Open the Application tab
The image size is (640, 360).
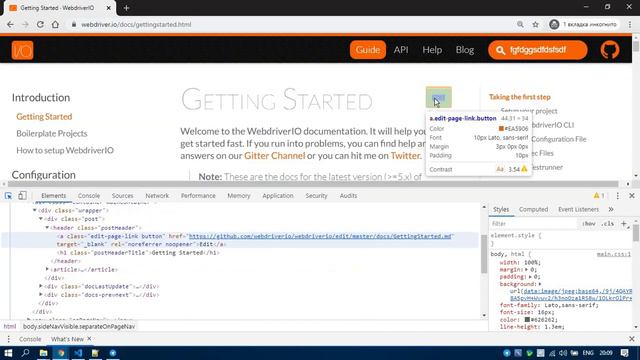[x=278, y=196]
